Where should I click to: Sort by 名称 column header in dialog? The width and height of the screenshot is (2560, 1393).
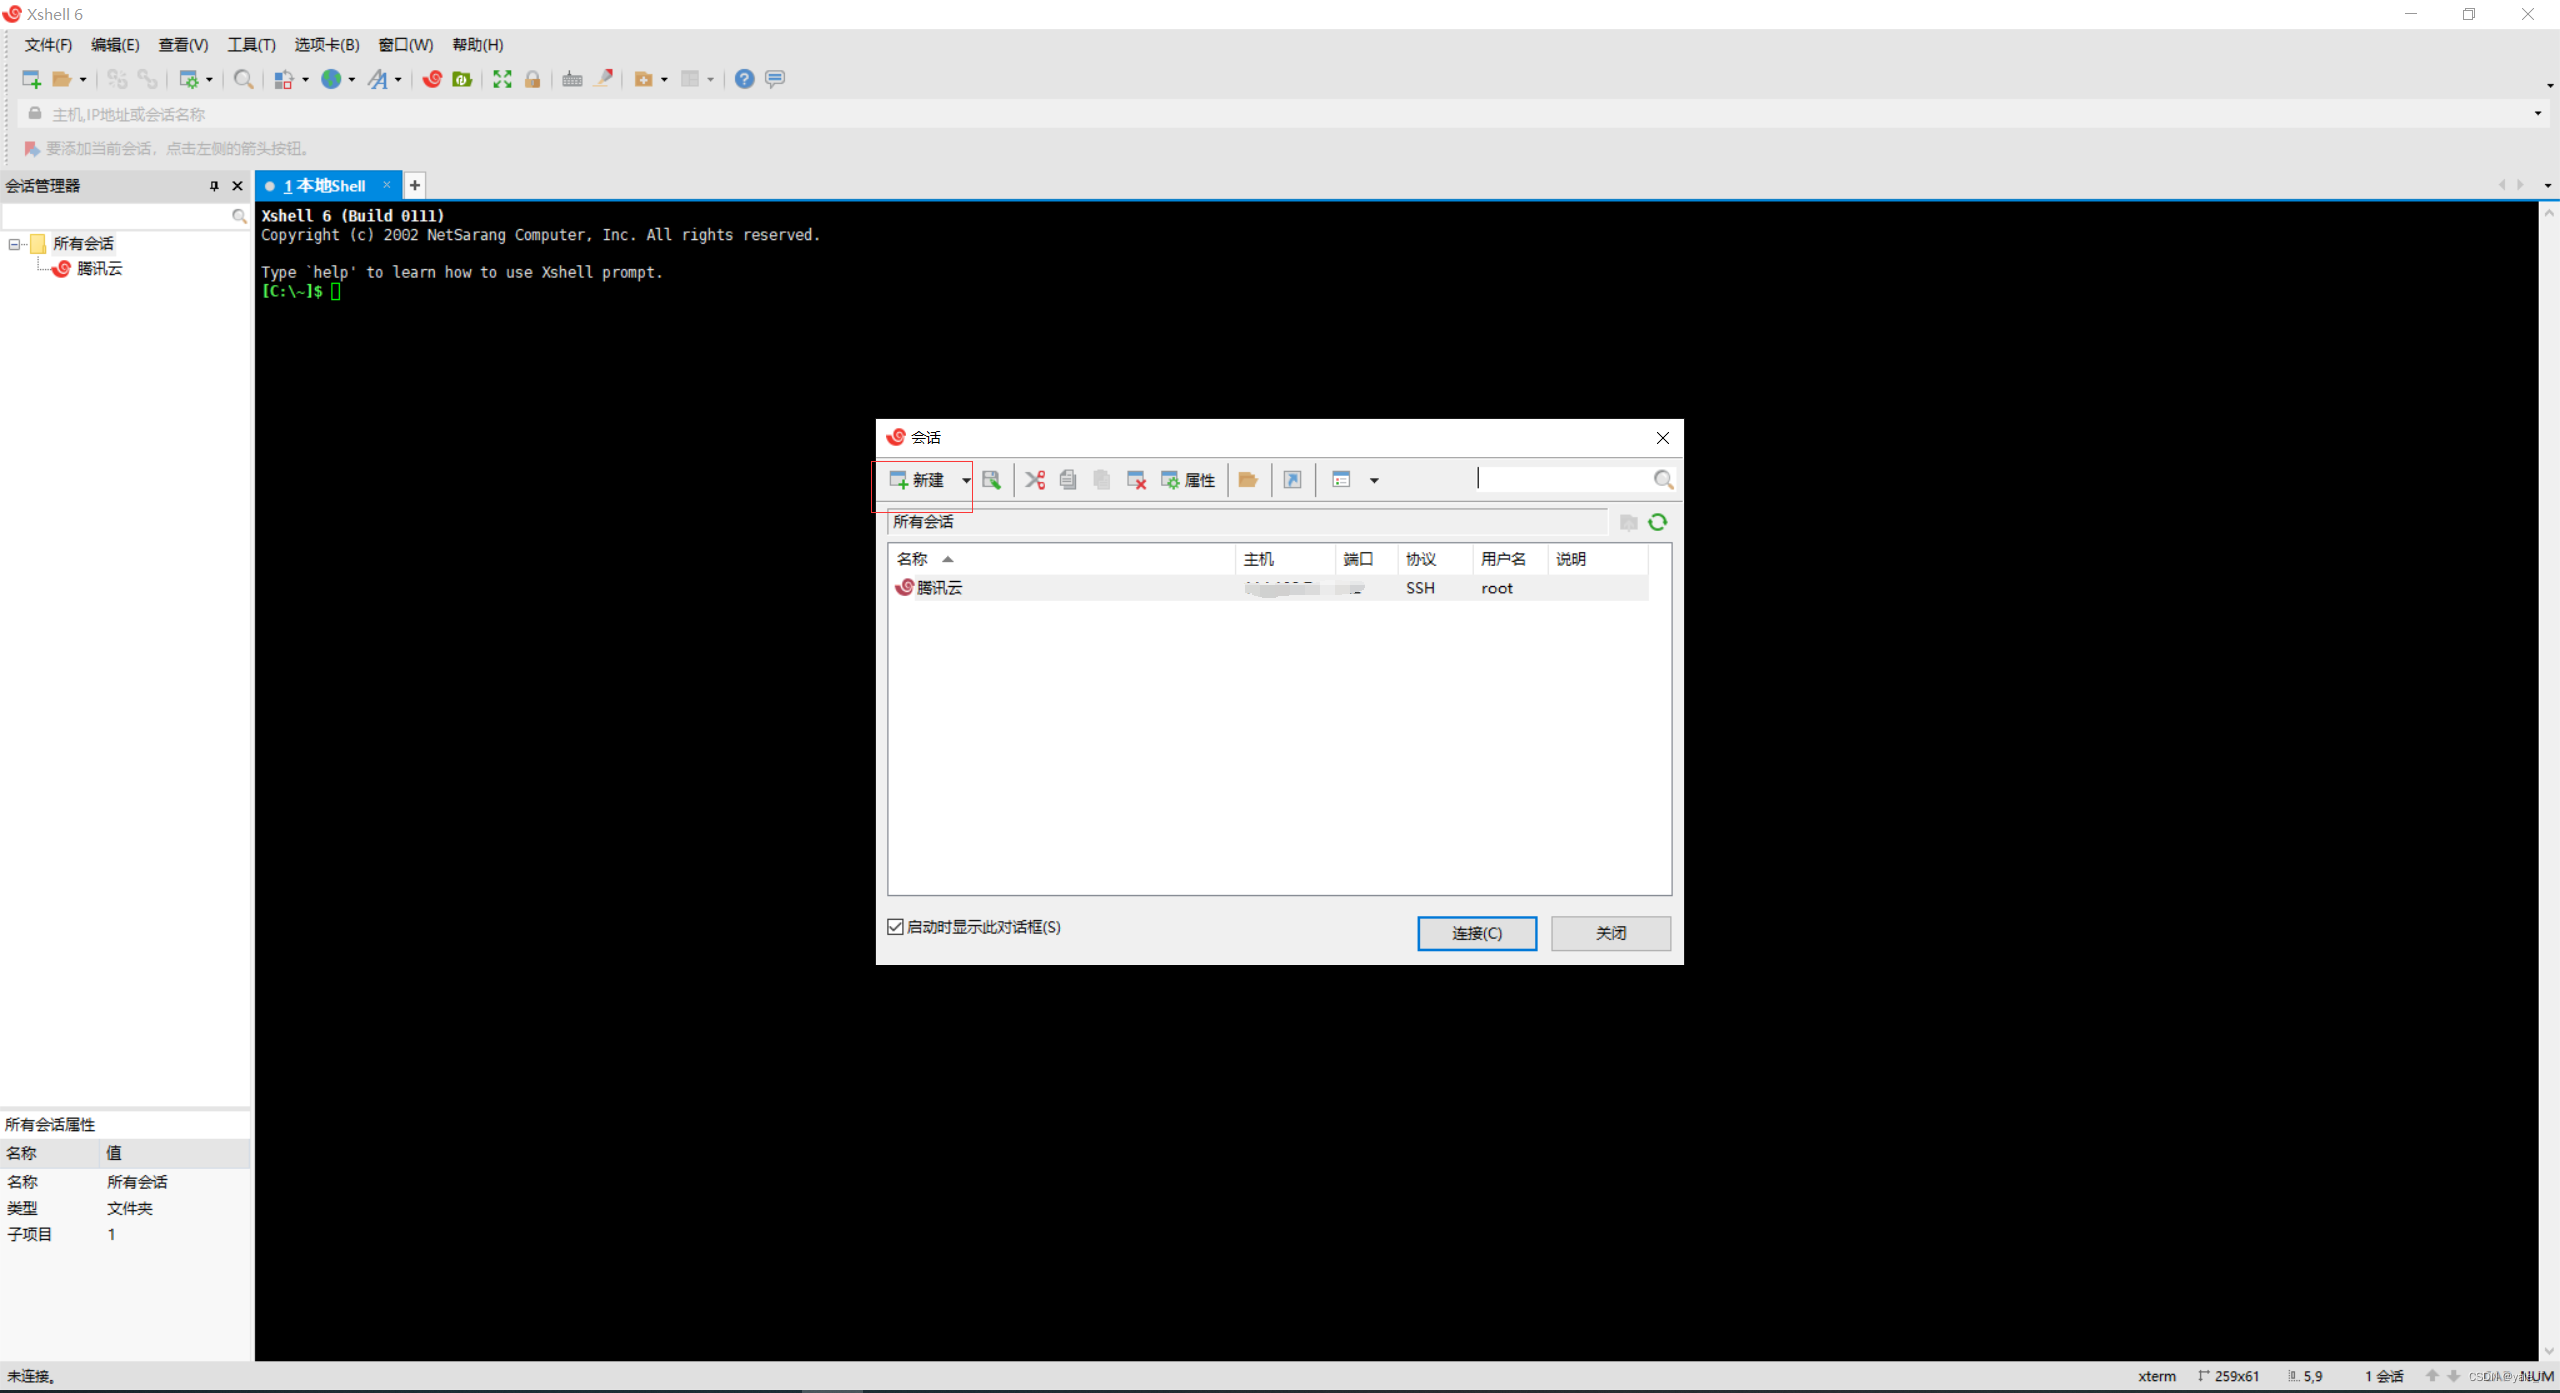[1062, 559]
